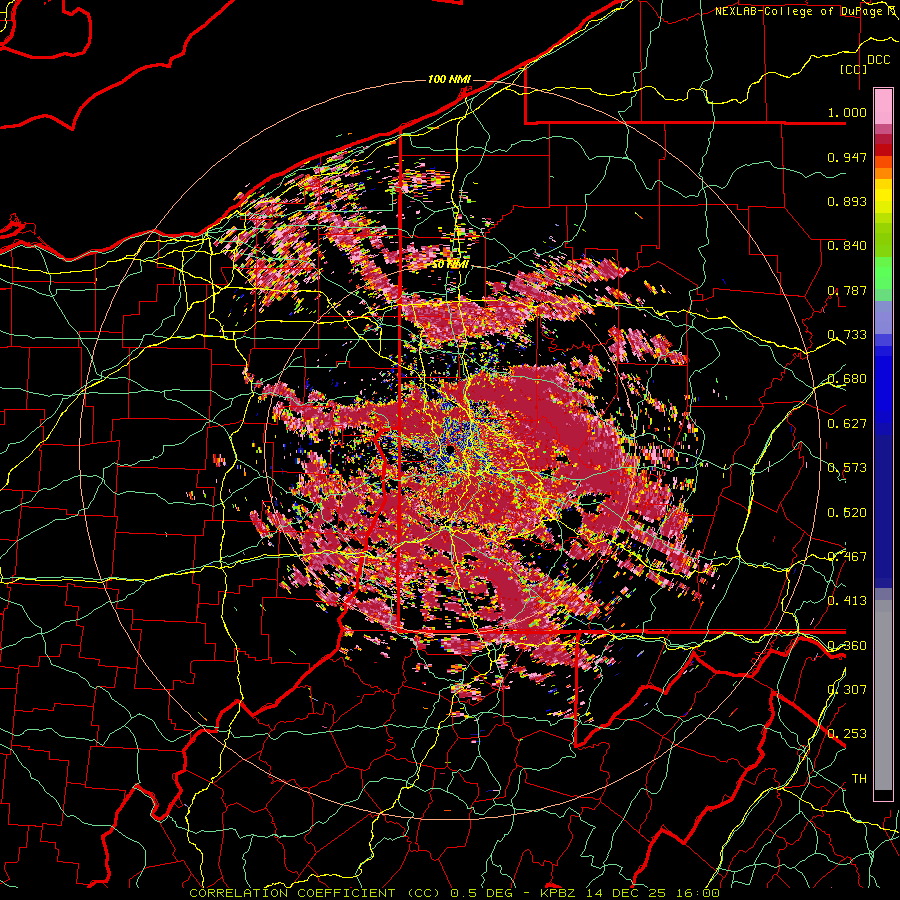Select the 0.253 scale value
The height and width of the screenshot is (900, 900).
click(x=847, y=734)
